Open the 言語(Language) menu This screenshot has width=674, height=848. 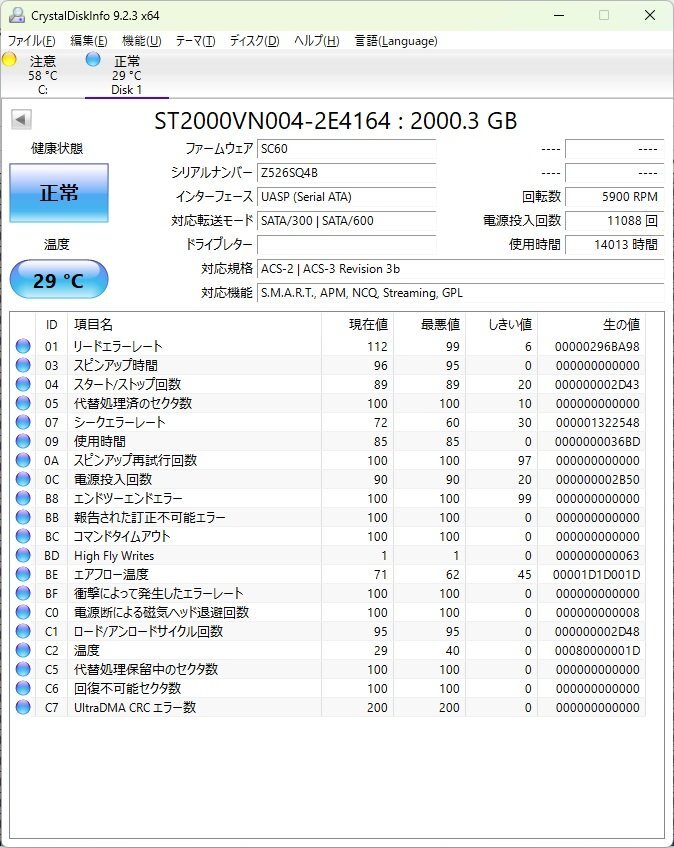396,41
